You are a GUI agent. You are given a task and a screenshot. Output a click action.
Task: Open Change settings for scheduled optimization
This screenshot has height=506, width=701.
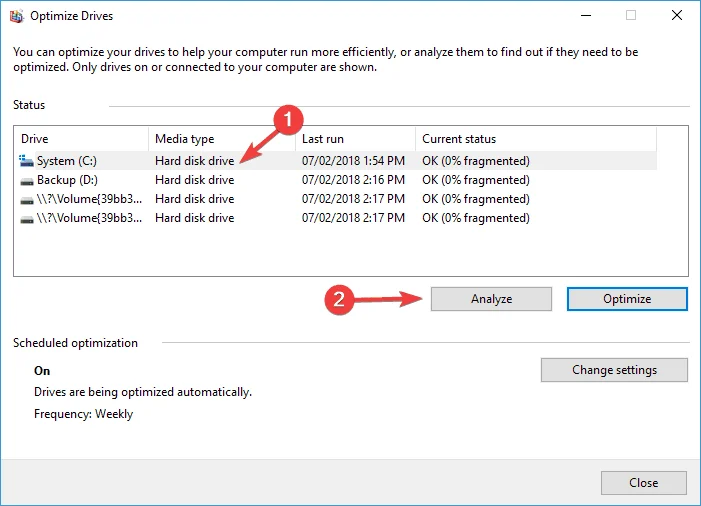pyautogui.click(x=614, y=370)
